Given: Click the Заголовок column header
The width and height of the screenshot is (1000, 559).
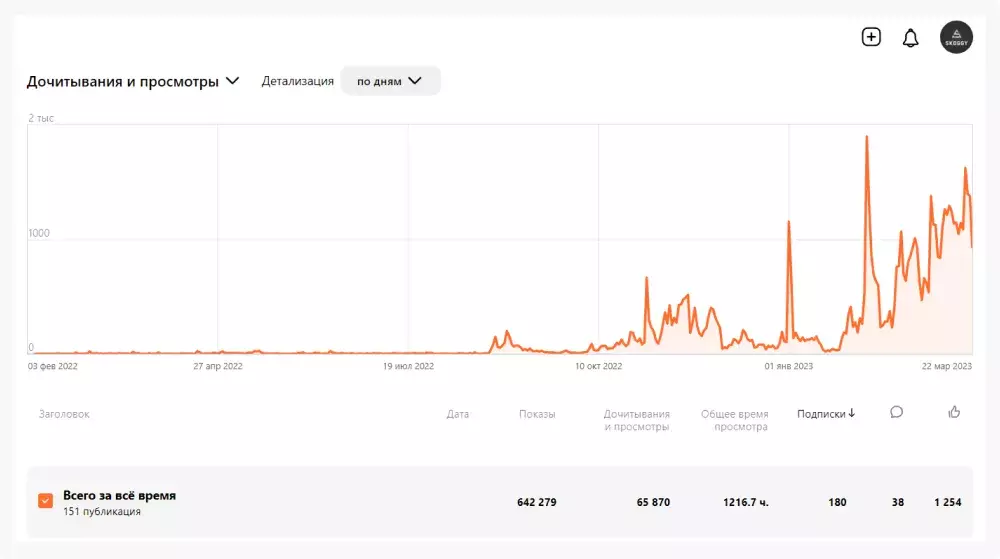Looking at the screenshot, I should pyautogui.click(x=64, y=414).
